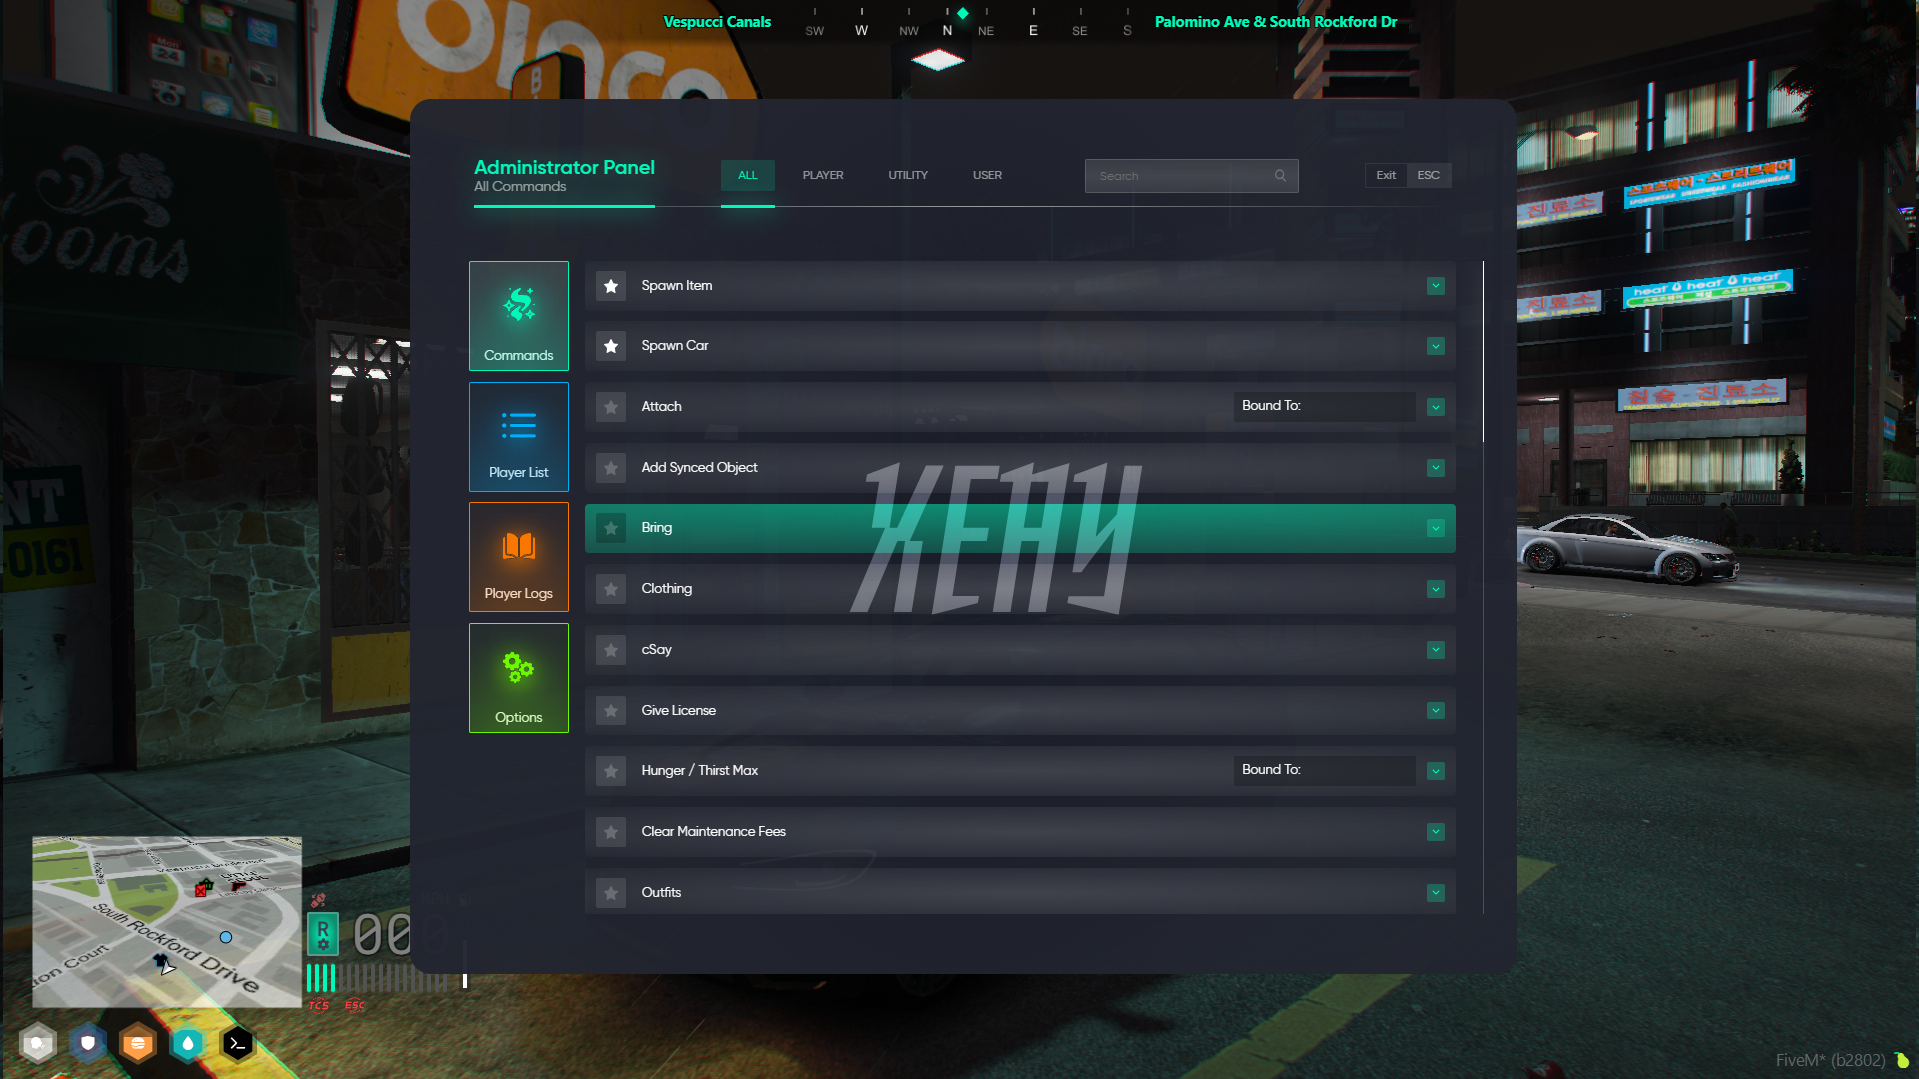1919x1079 pixels.
Task: Expand the Spawn Car command
Action: [x=1436, y=346]
